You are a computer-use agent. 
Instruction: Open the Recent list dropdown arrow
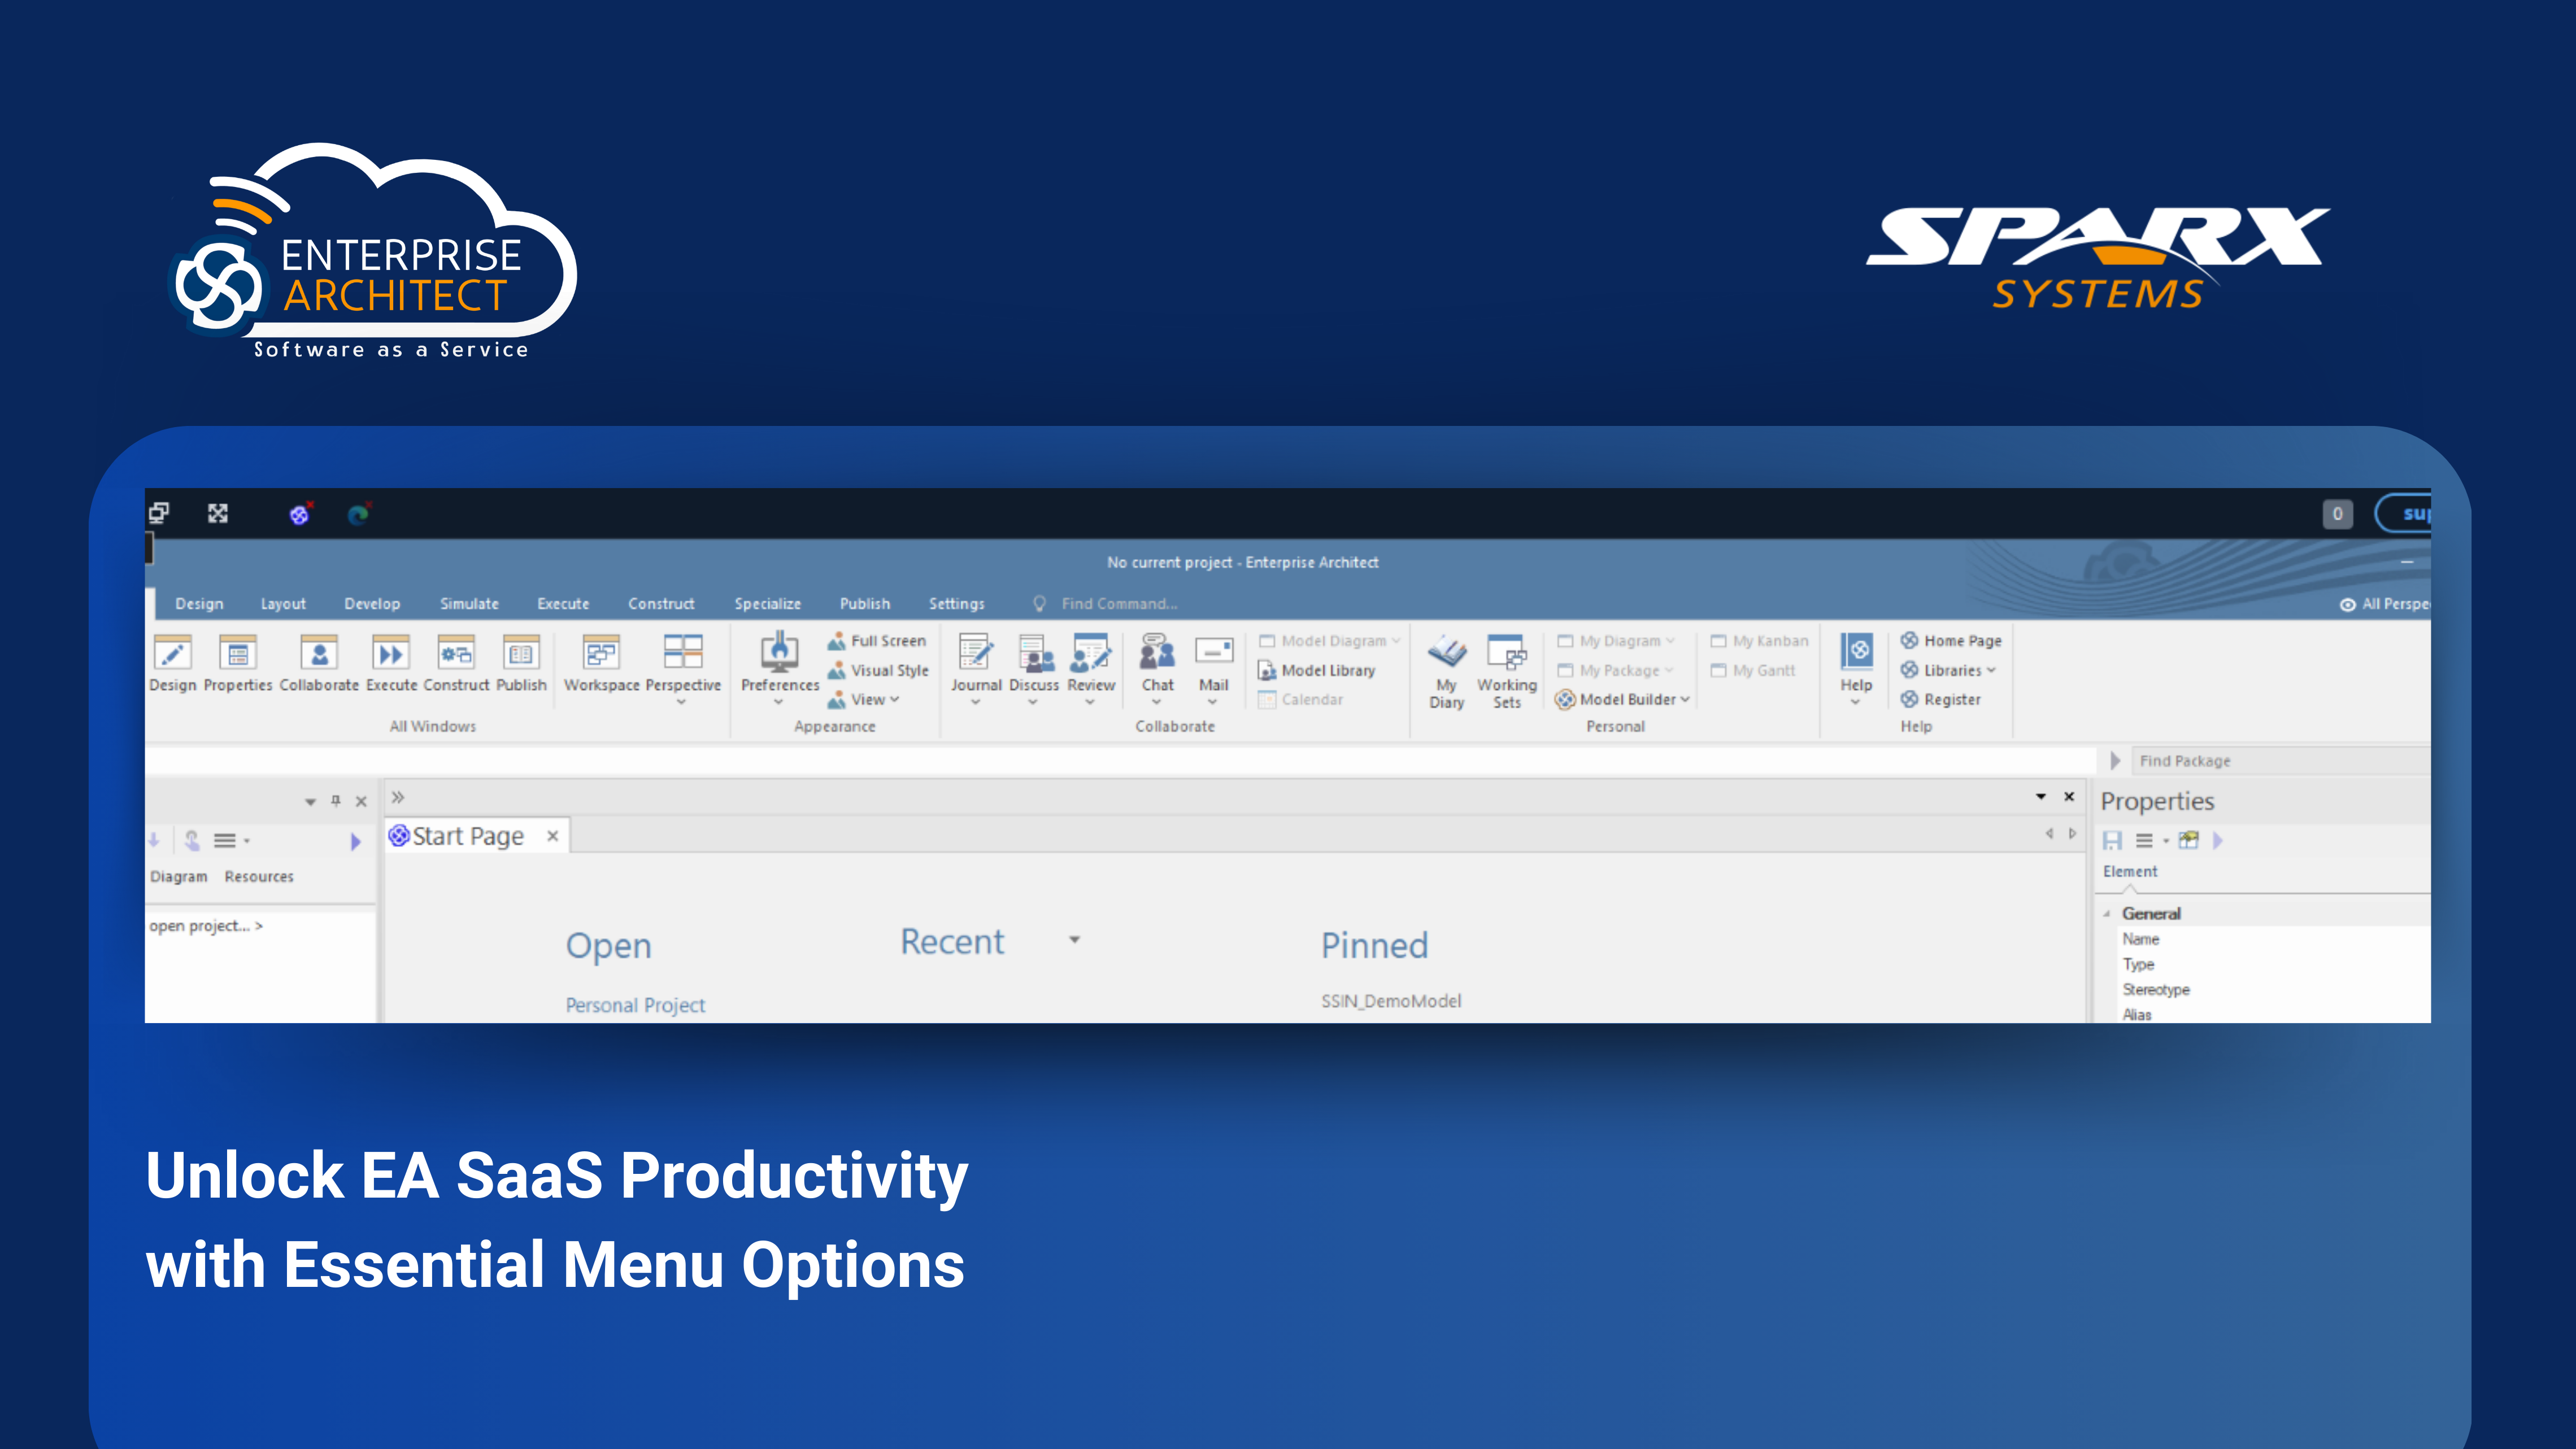(x=1074, y=940)
